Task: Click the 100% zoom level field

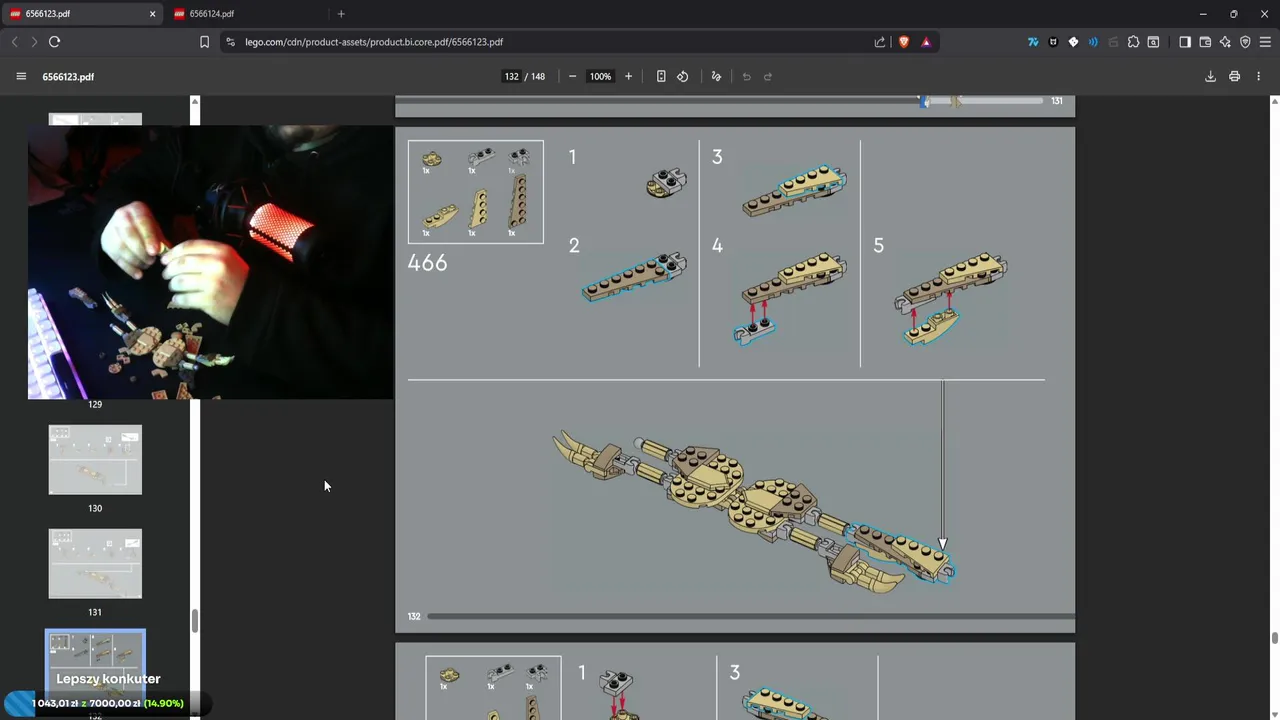Action: 600,76
